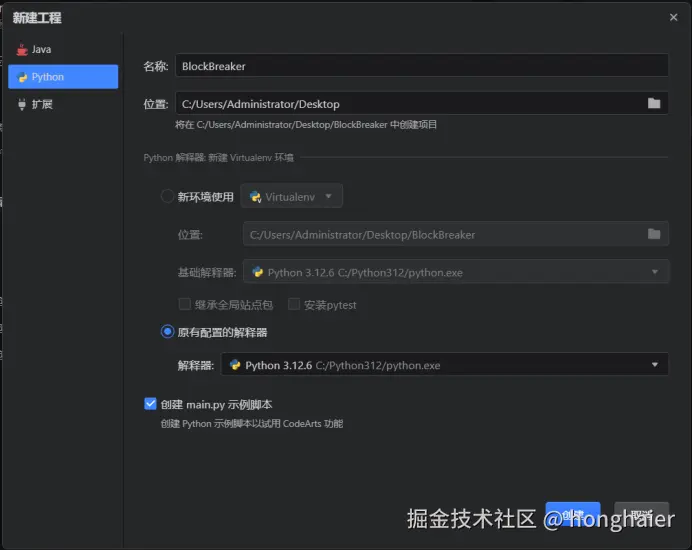Screen dimensions: 692x550
Task: Click the Java coffee cup icon
Action: point(22,49)
